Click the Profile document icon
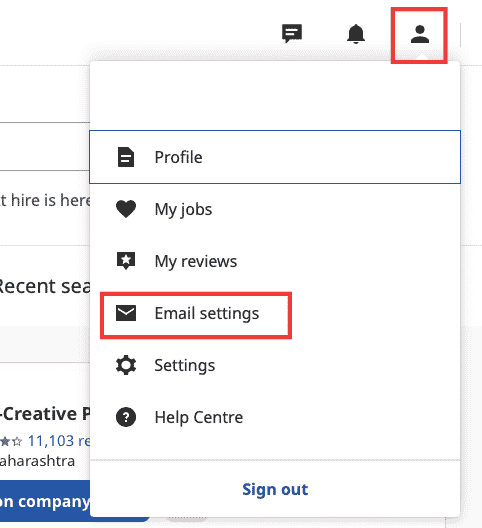 pos(126,157)
